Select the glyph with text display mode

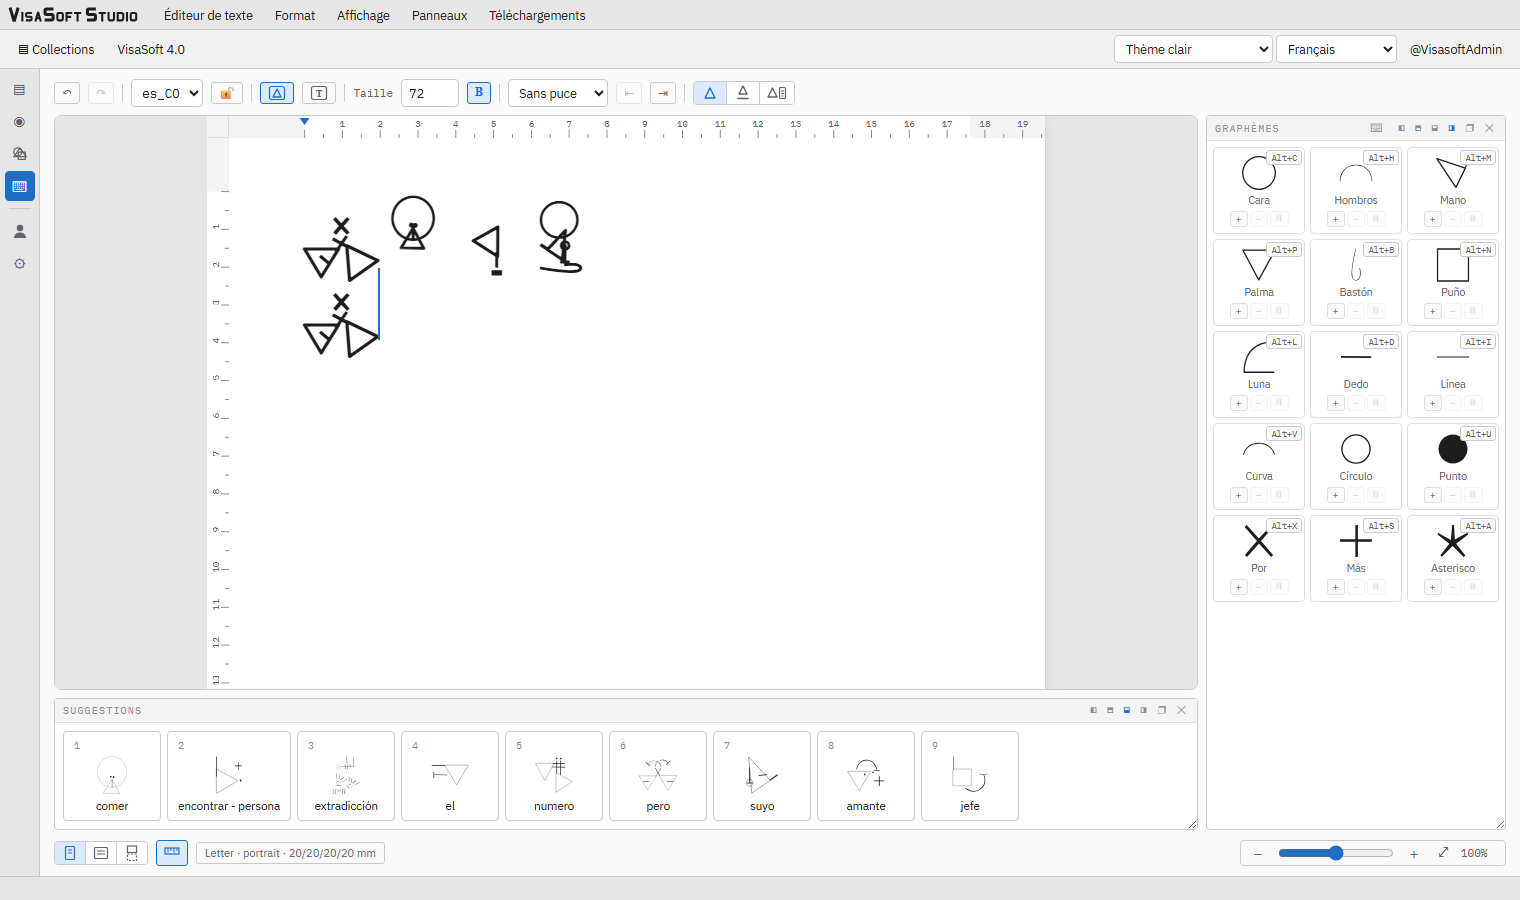[x=777, y=93]
